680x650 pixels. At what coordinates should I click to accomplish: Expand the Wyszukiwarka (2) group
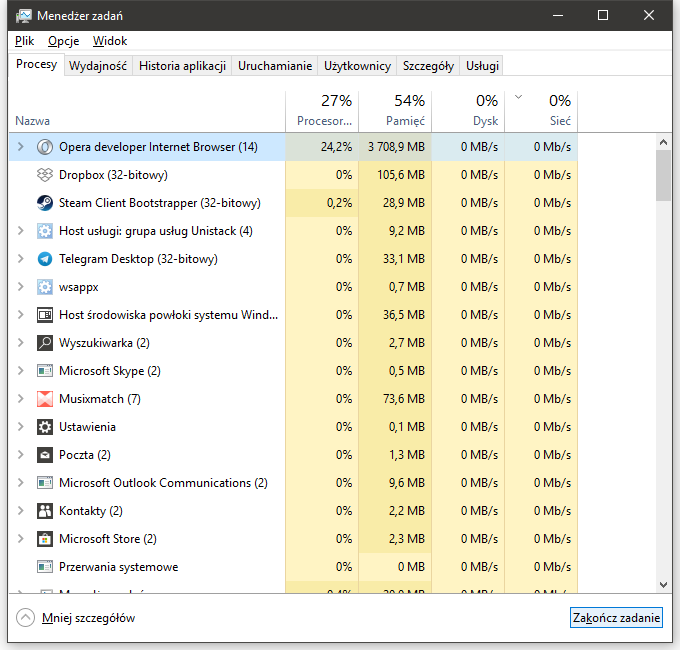point(20,343)
